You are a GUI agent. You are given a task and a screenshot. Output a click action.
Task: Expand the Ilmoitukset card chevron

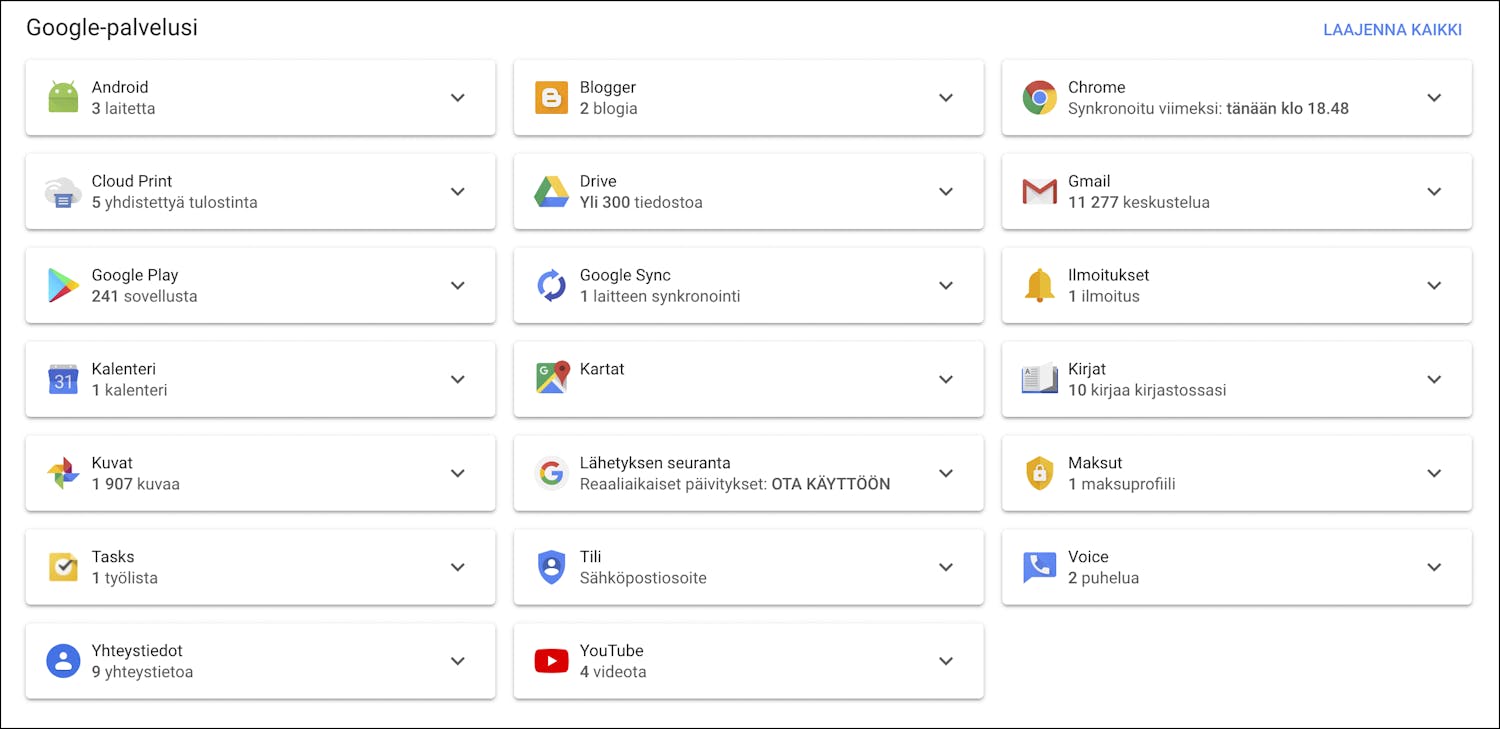(x=1434, y=286)
